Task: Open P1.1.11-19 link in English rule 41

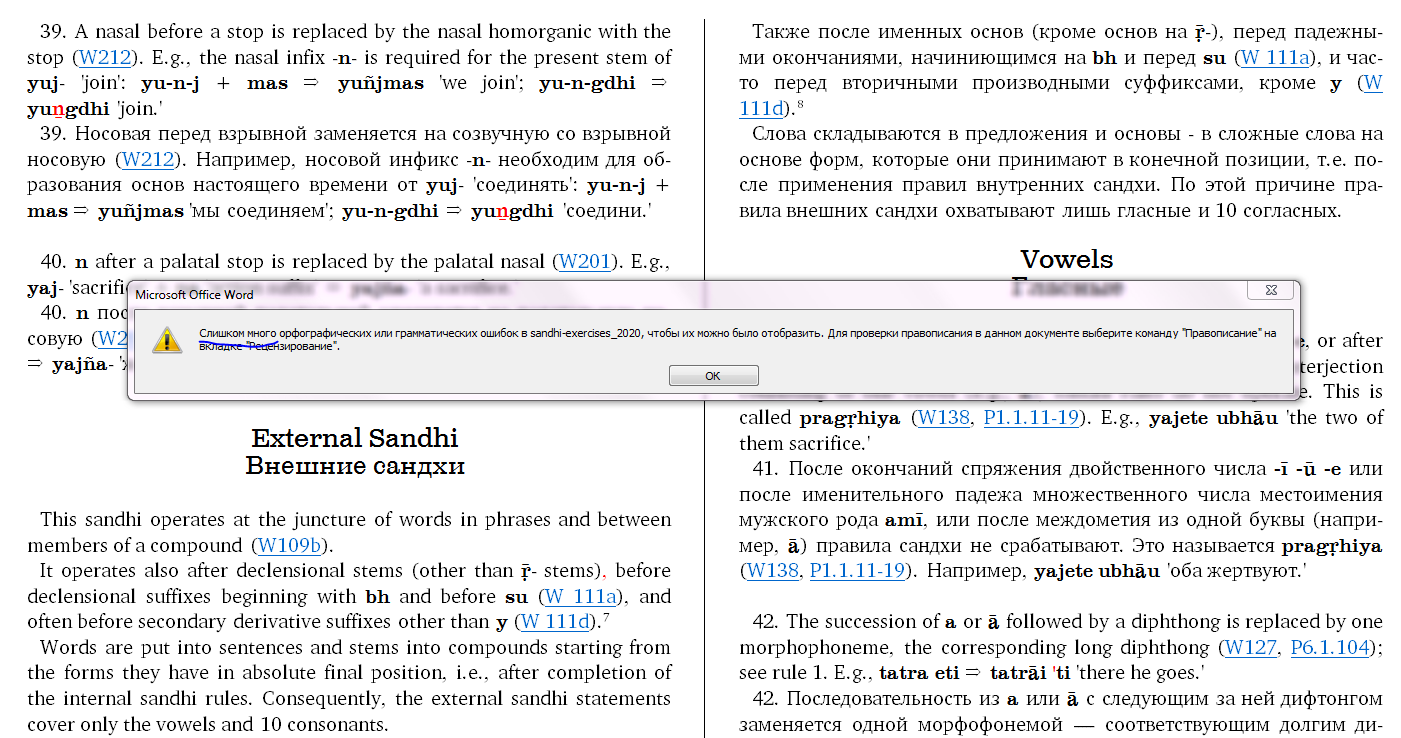Action: coord(1031,418)
